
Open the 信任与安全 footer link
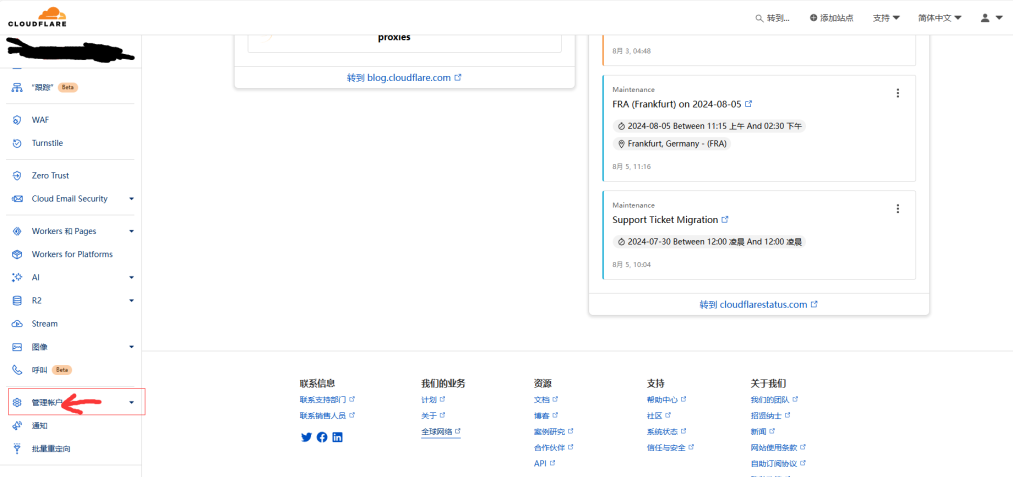click(x=670, y=447)
